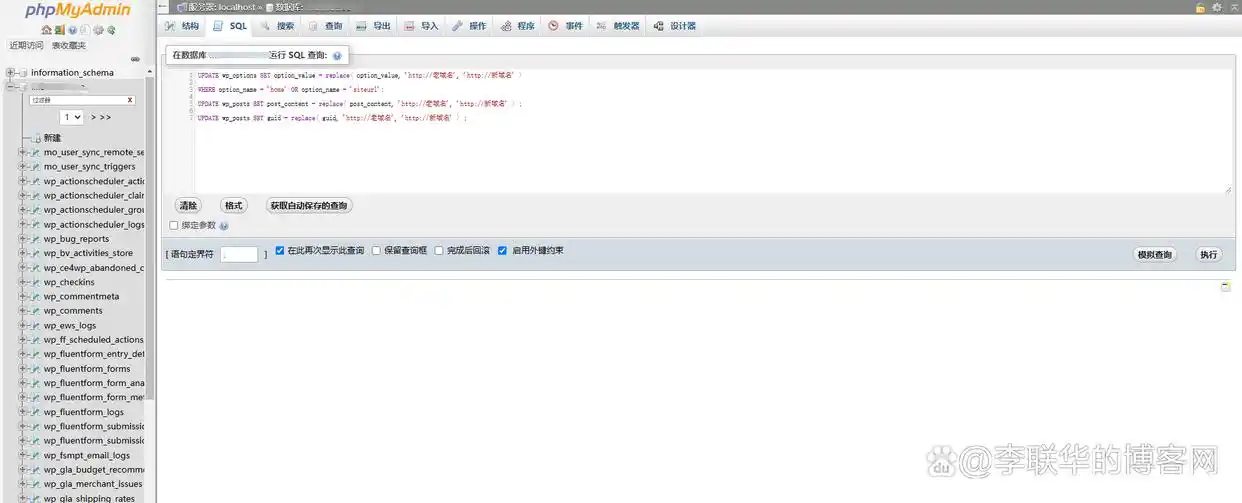This screenshot has height=503, width=1242.
Task: Click the phpMyAdmin home icon
Action: tap(46, 30)
